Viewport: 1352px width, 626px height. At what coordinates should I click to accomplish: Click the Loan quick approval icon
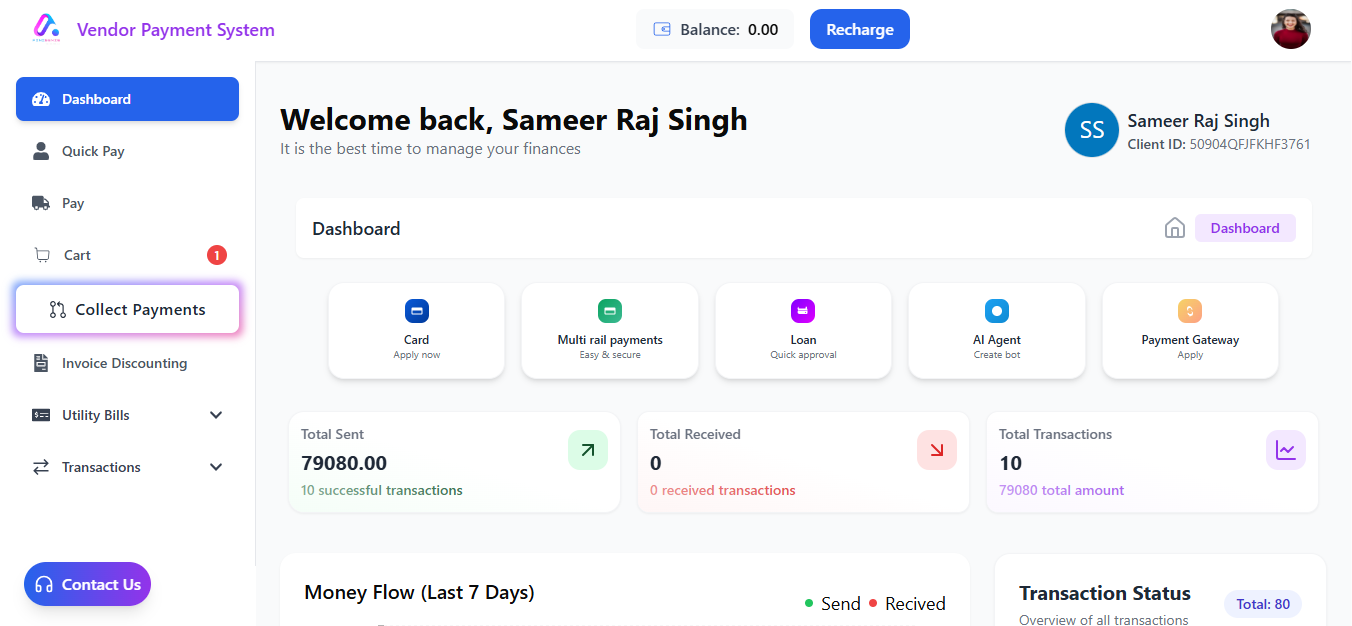pos(803,311)
